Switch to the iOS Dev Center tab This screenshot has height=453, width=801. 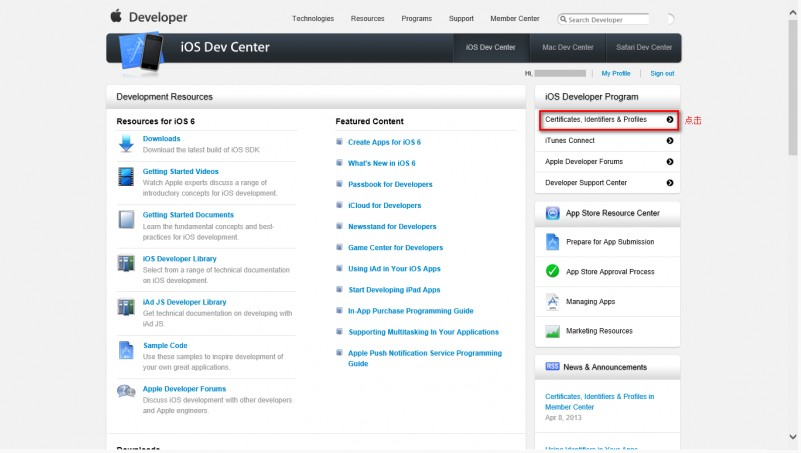coord(490,47)
